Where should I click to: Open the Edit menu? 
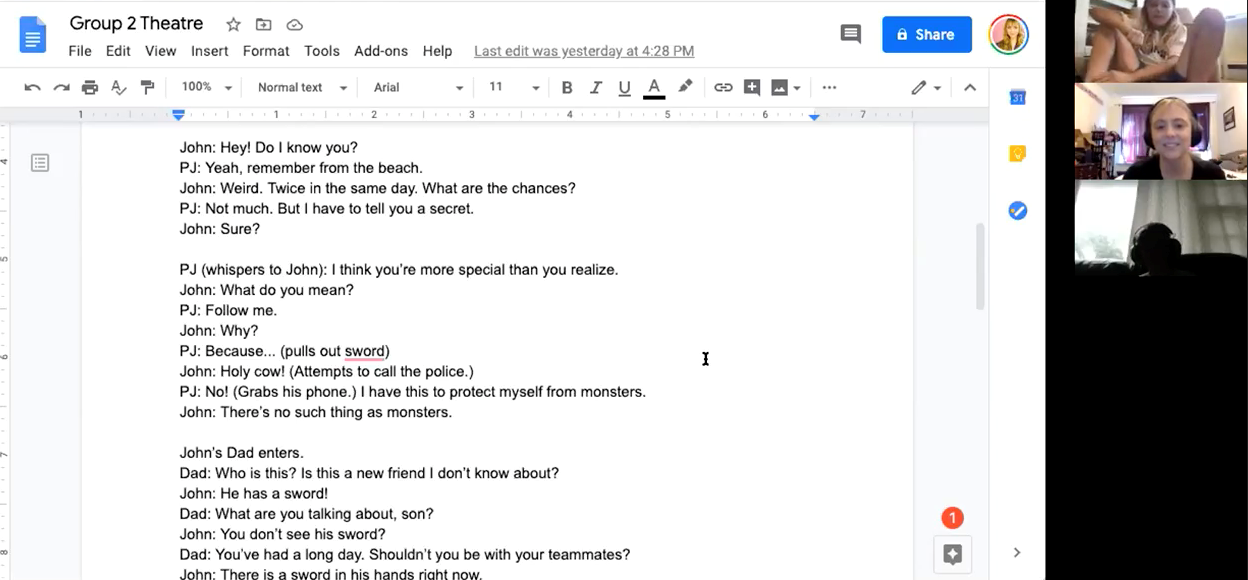coord(118,51)
